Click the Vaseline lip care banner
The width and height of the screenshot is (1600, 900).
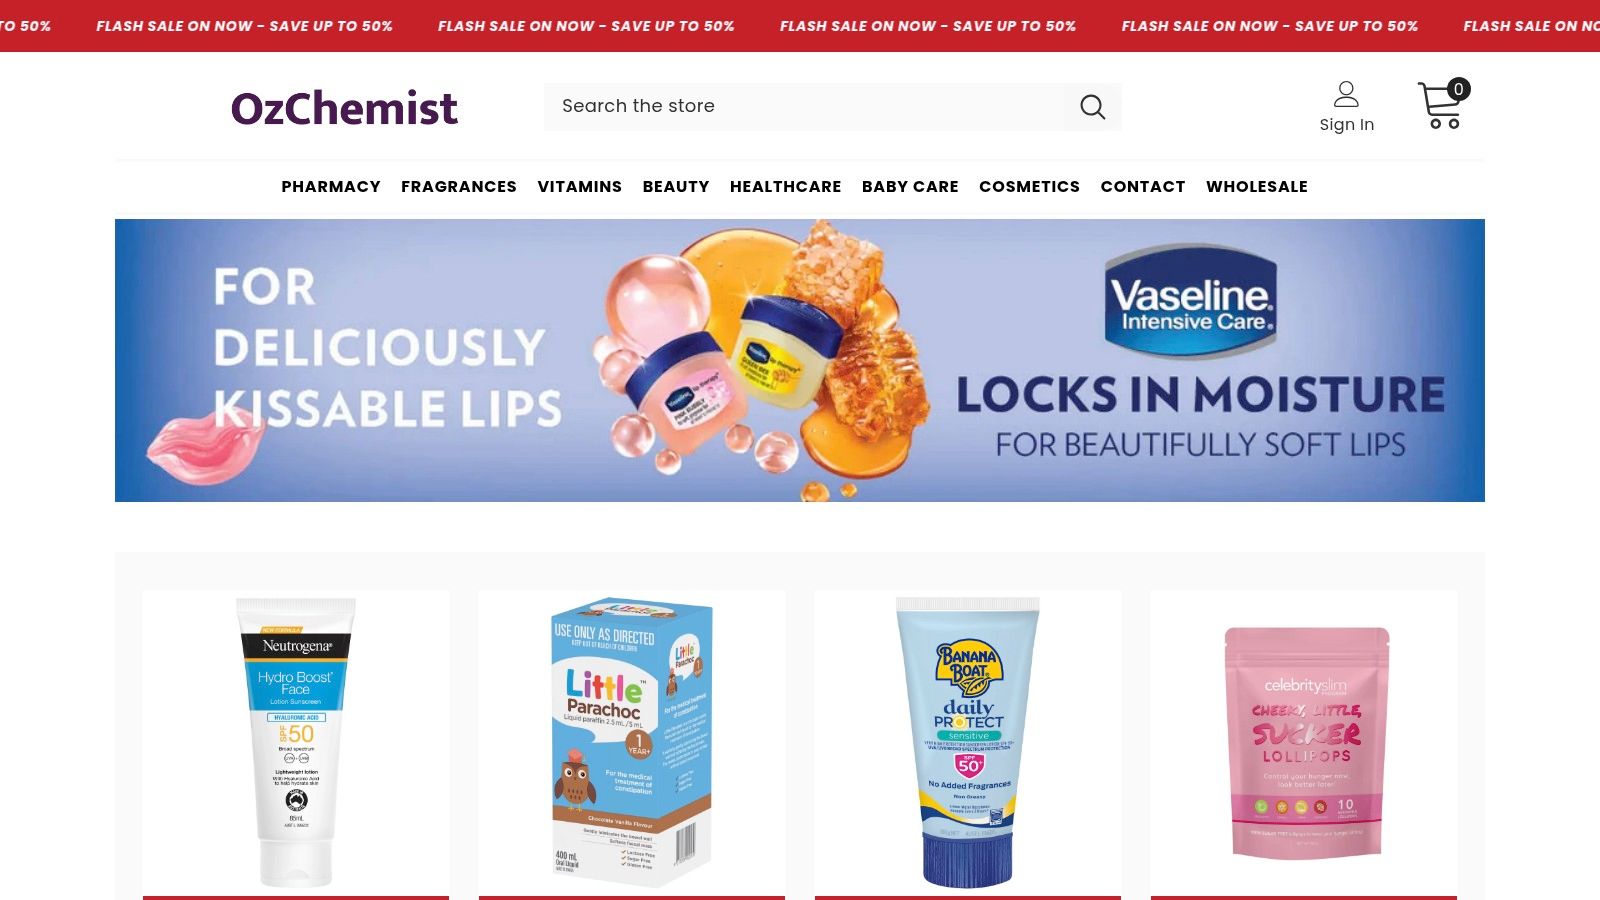[800, 360]
